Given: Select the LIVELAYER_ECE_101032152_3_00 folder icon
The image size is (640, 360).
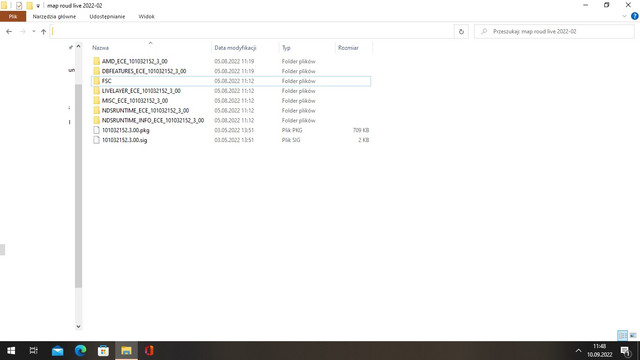Looking at the screenshot, I should (96, 91).
